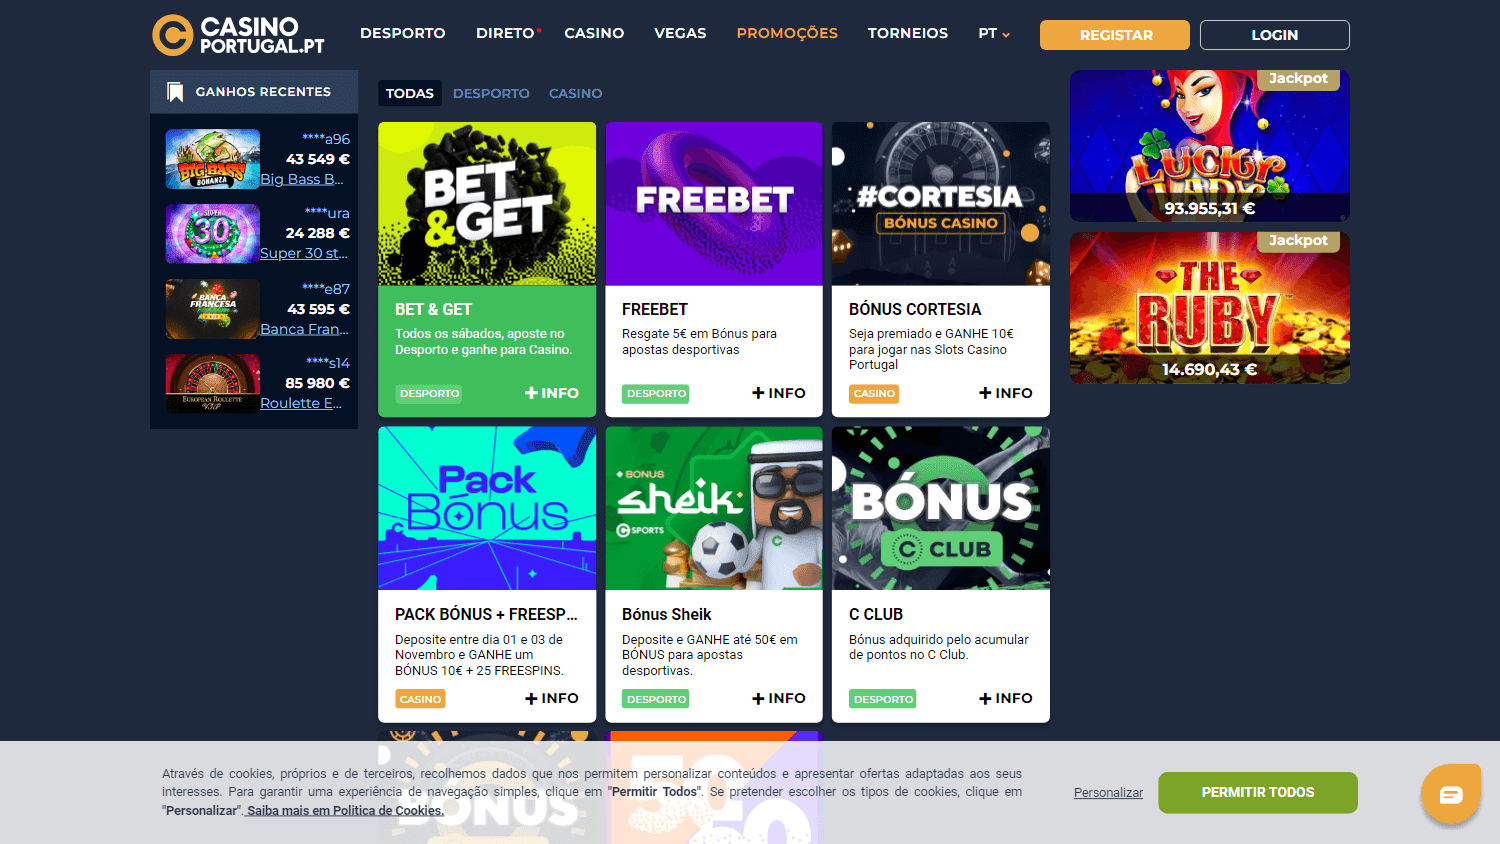Open the Lucky Lady jackpot banner
Image resolution: width=1500 pixels, height=844 pixels.
(1210, 146)
